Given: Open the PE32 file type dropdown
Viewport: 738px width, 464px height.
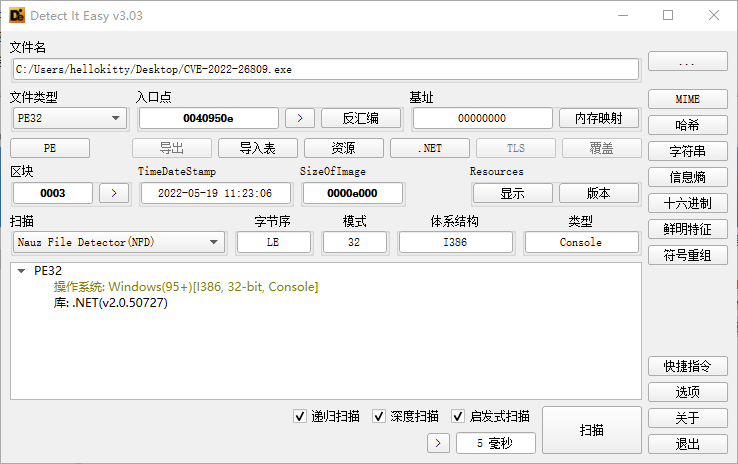Looking at the screenshot, I should (69, 118).
